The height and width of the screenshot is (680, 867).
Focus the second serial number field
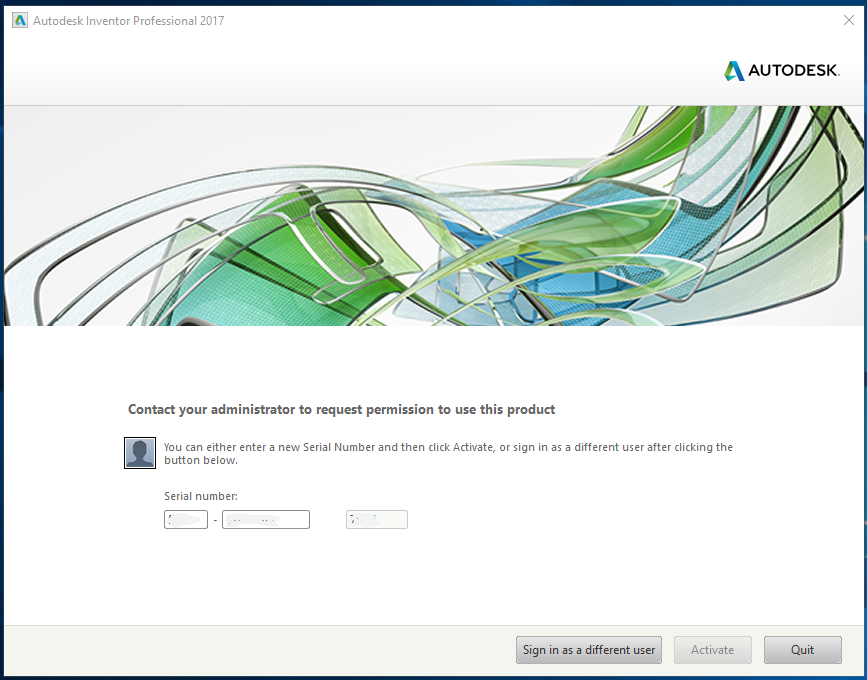point(266,520)
